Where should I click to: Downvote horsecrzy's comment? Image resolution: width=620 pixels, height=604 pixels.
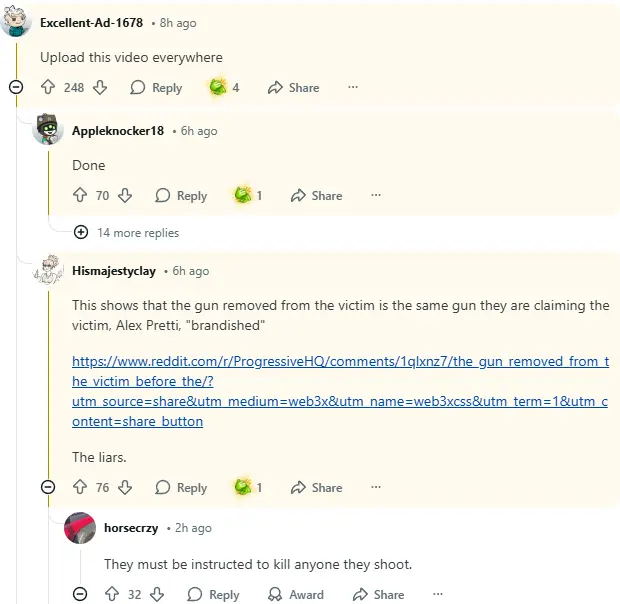(x=156, y=595)
